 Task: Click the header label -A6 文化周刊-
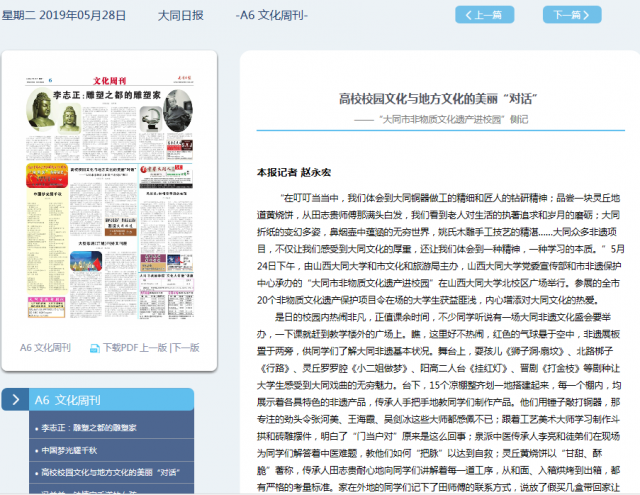[x=271, y=16]
